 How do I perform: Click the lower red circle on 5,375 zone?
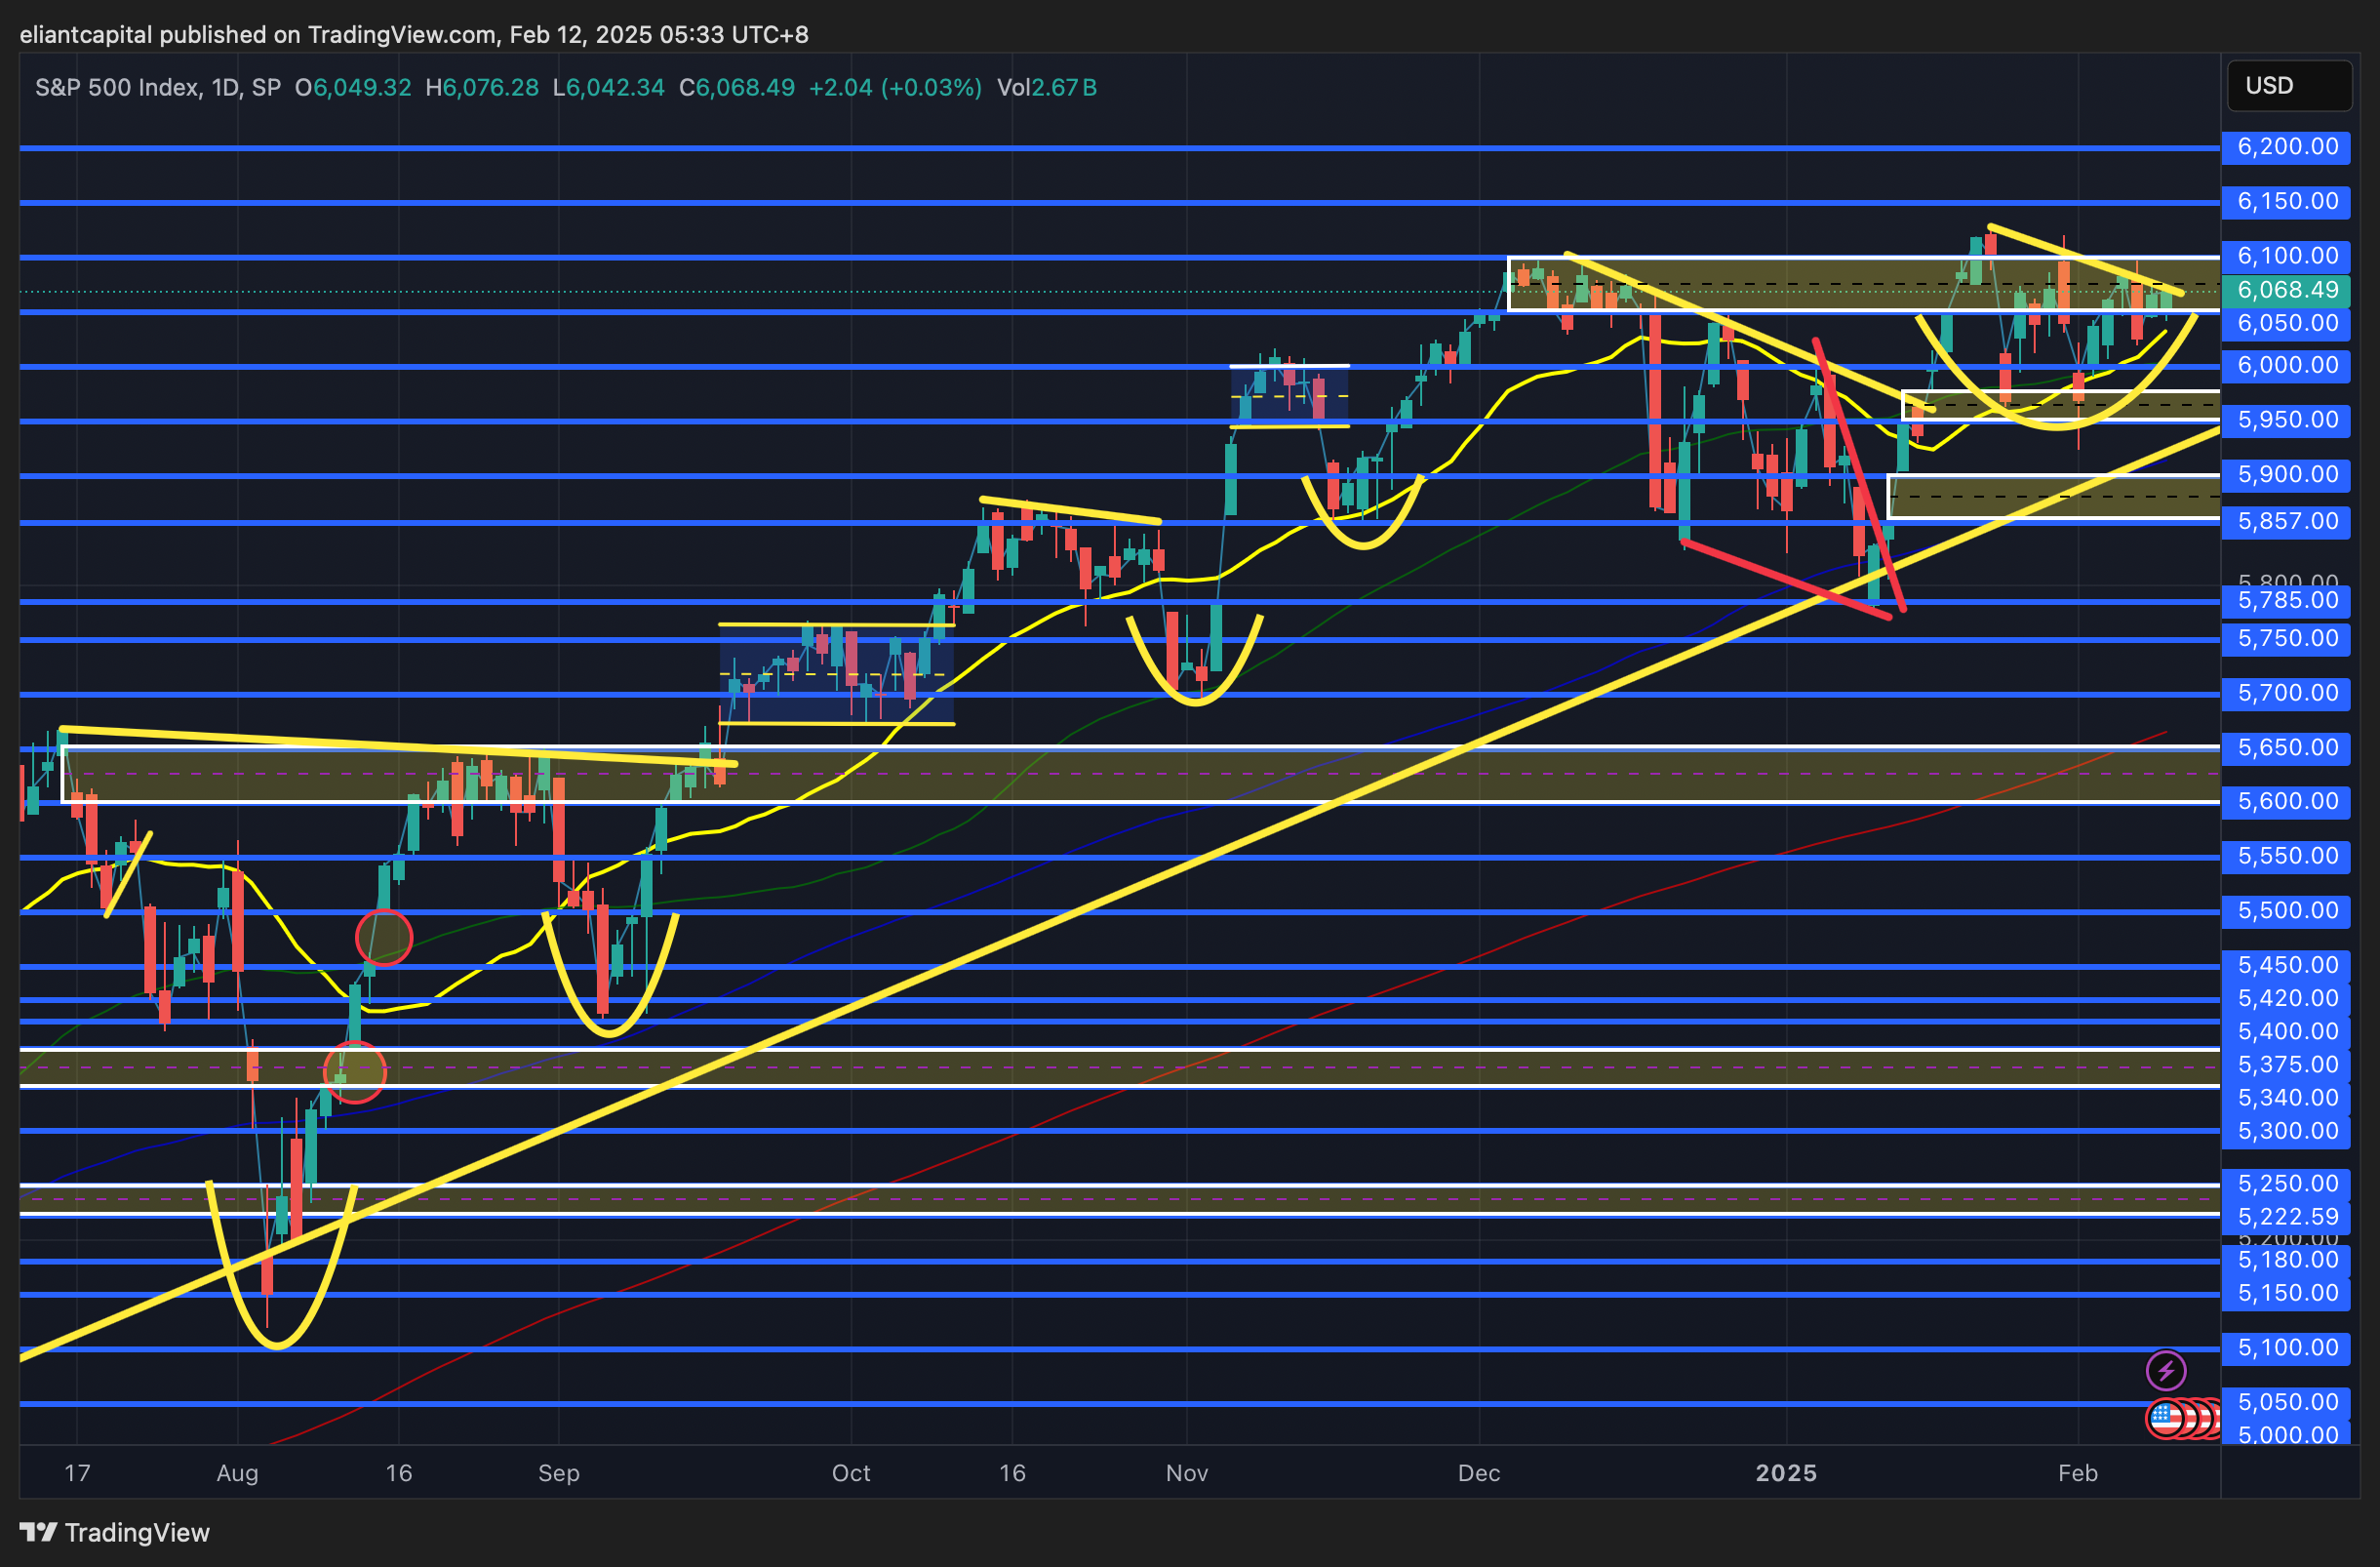pos(355,1072)
